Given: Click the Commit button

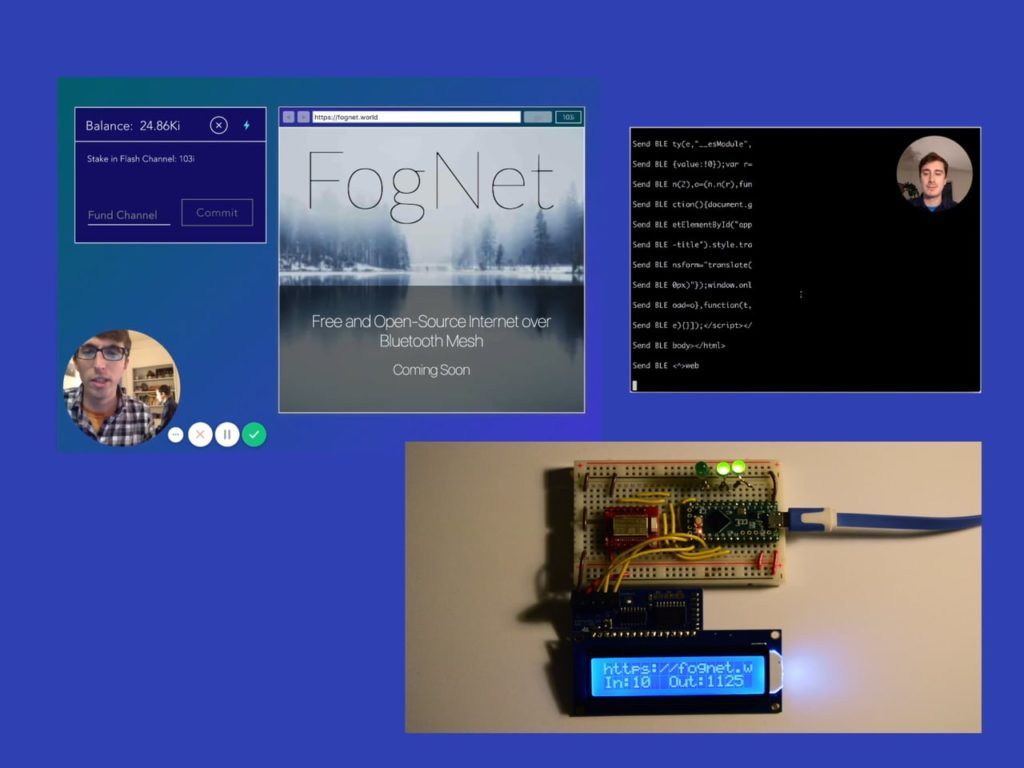Looking at the screenshot, I should point(217,212).
